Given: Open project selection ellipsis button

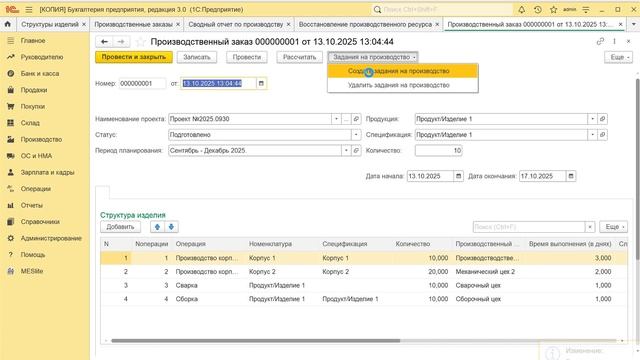Looking at the screenshot, I should tap(346, 119).
